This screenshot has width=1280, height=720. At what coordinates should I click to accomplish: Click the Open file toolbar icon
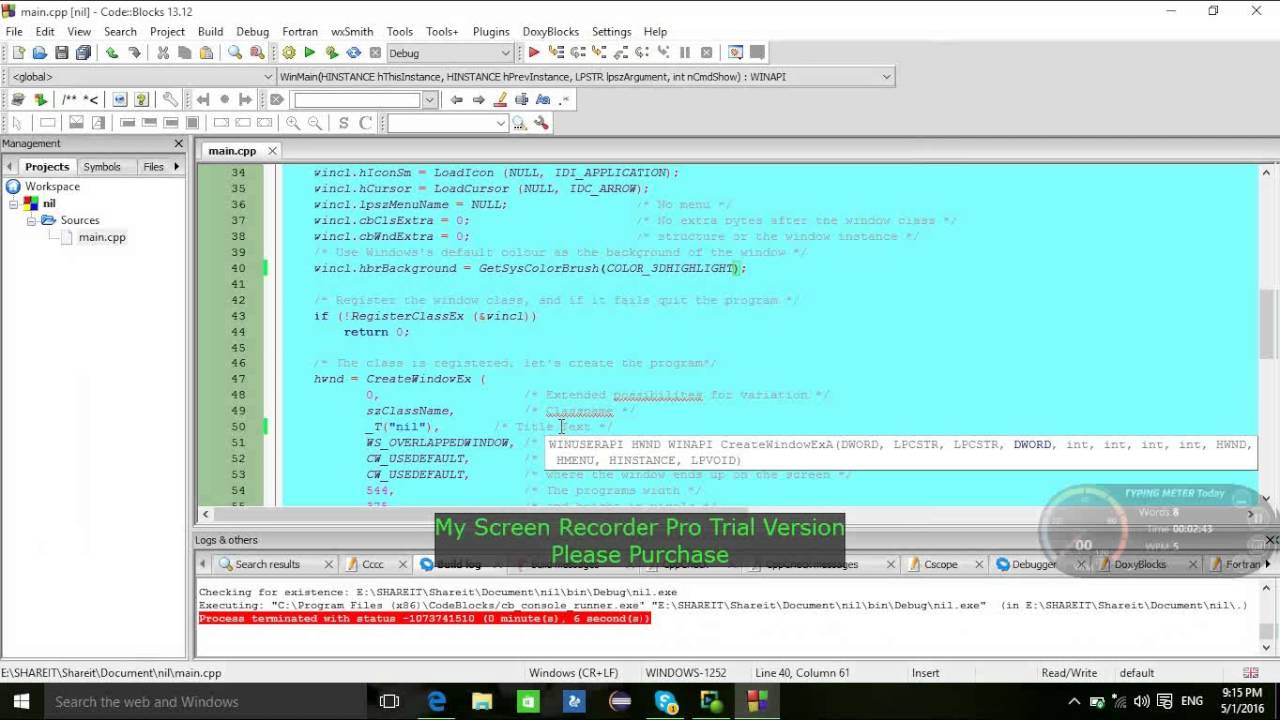pos(39,53)
